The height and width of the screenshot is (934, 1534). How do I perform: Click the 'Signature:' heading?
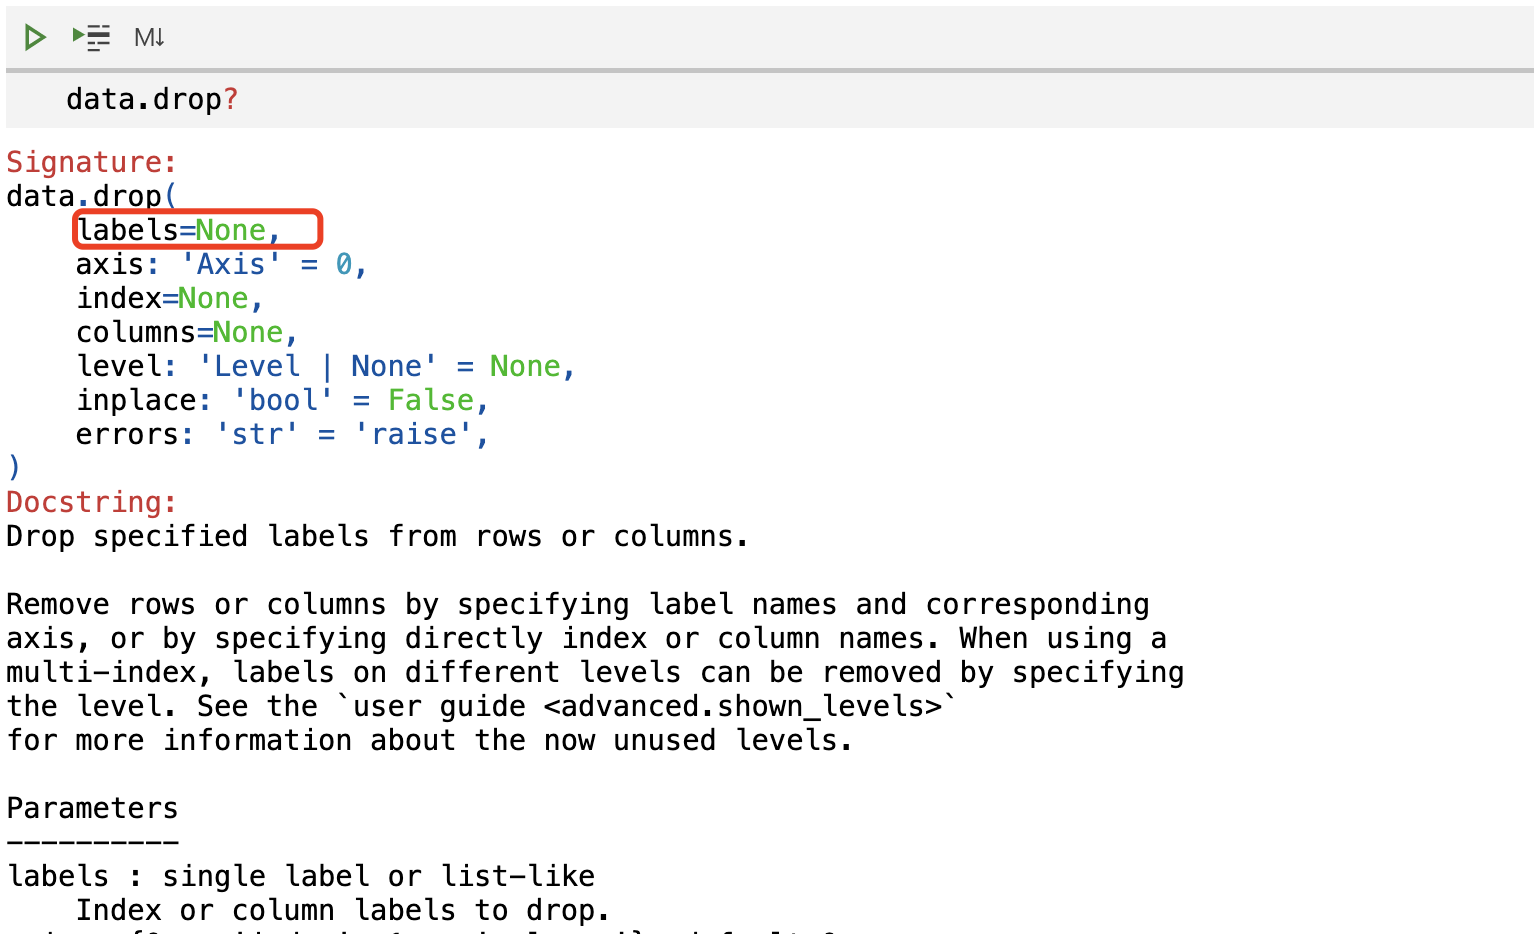(x=92, y=162)
